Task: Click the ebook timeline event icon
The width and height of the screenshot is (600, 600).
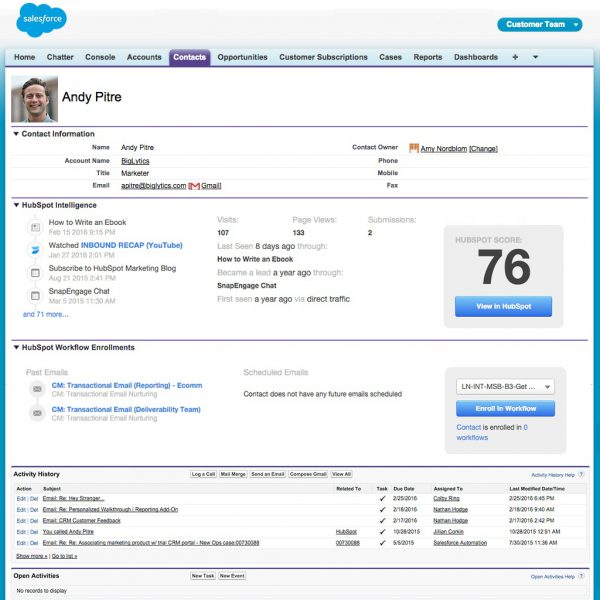Action: coord(35,227)
